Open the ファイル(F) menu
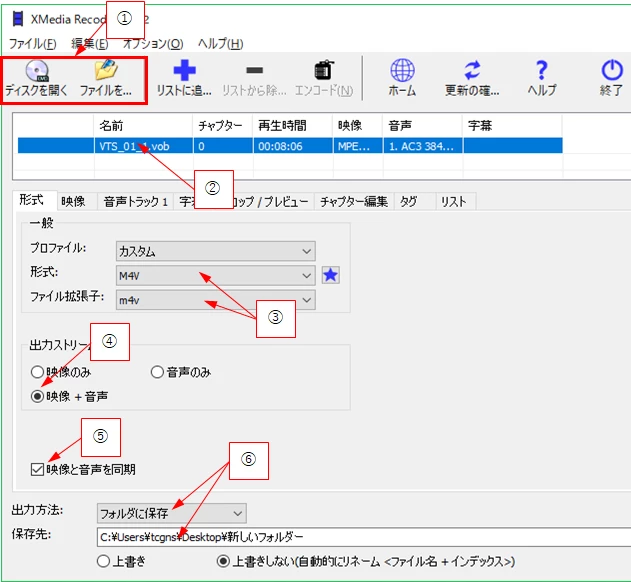 (33, 43)
